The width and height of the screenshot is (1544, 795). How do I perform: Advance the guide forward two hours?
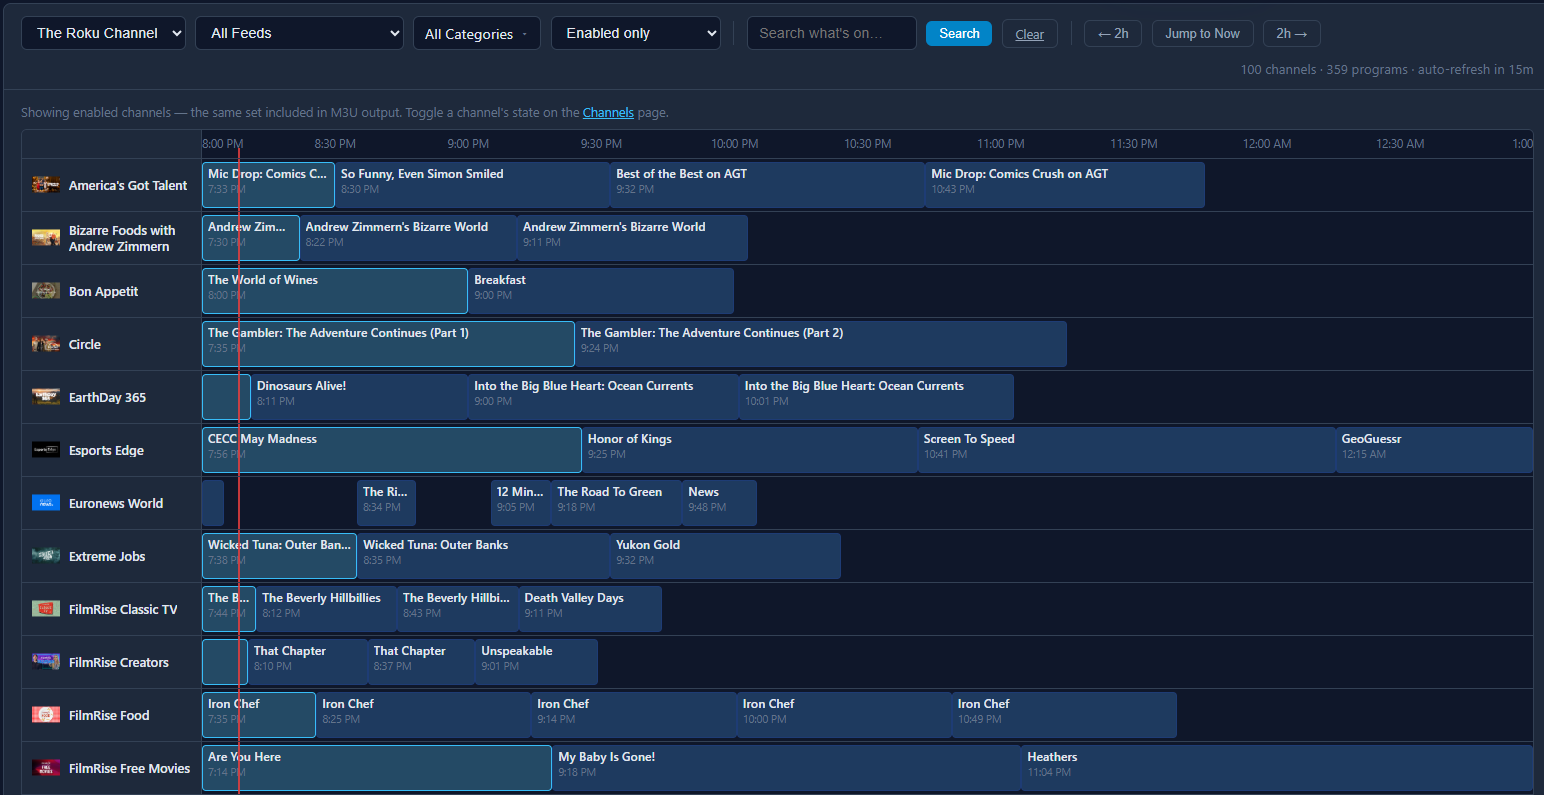tap(1292, 33)
